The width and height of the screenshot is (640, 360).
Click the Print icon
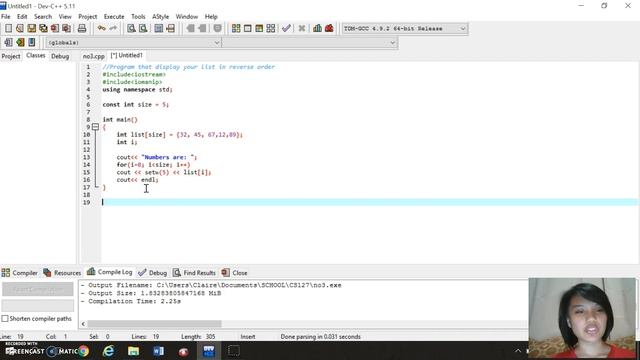click(x=82, y=28)
